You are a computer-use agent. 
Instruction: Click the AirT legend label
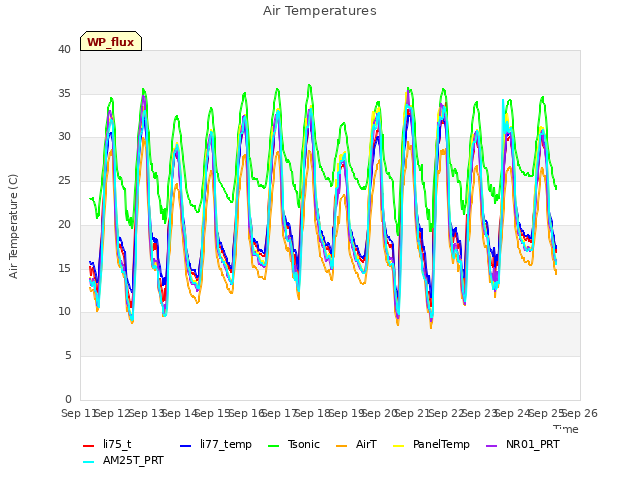click(366, 444)
